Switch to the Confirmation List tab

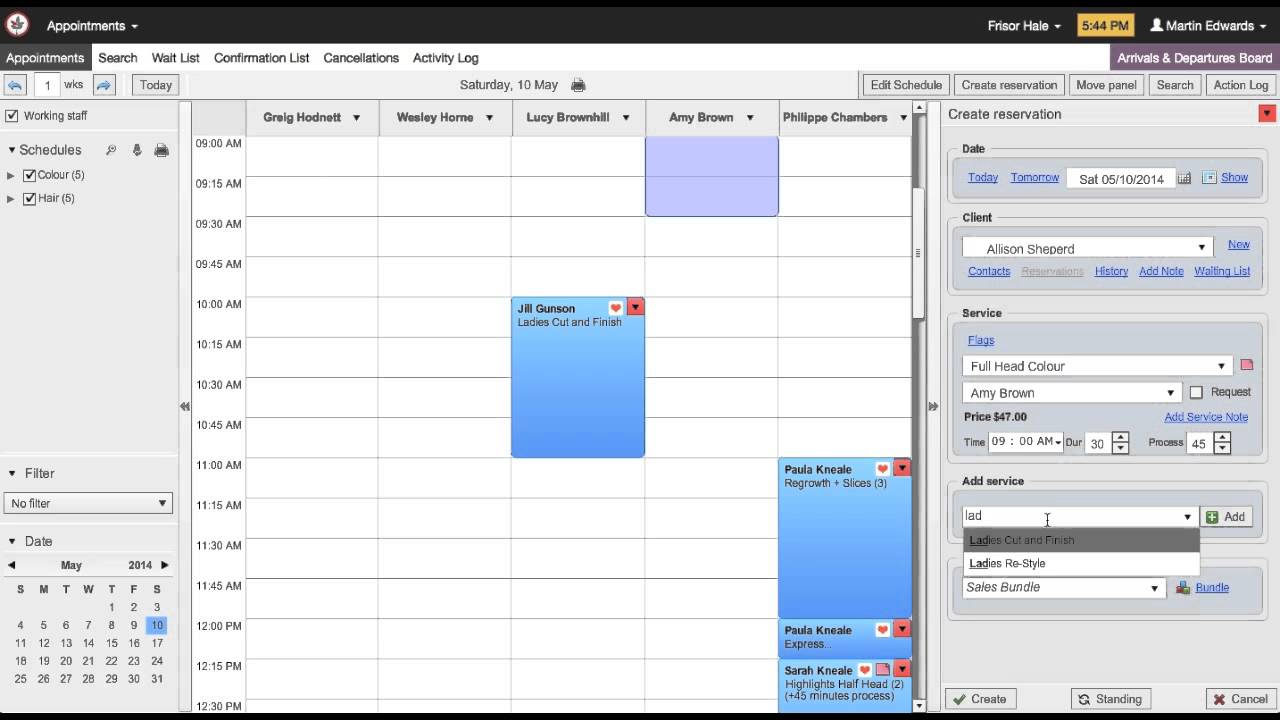click(x=262, y=58)
